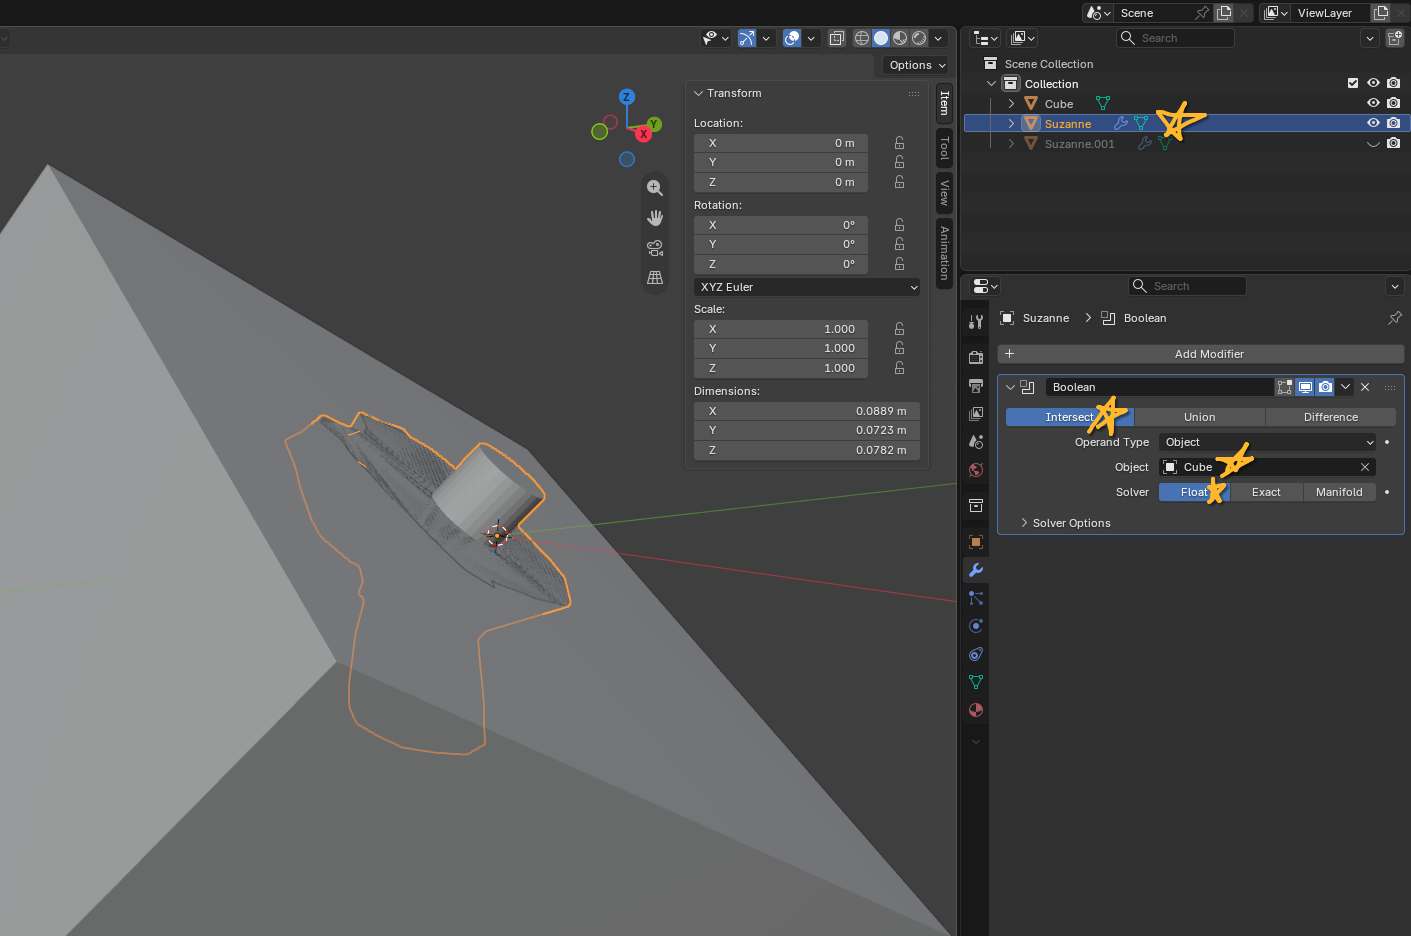The image size is (1411, 936).
Task: Open the Operand Type dropdown
Action: (x=1267, y=442)
